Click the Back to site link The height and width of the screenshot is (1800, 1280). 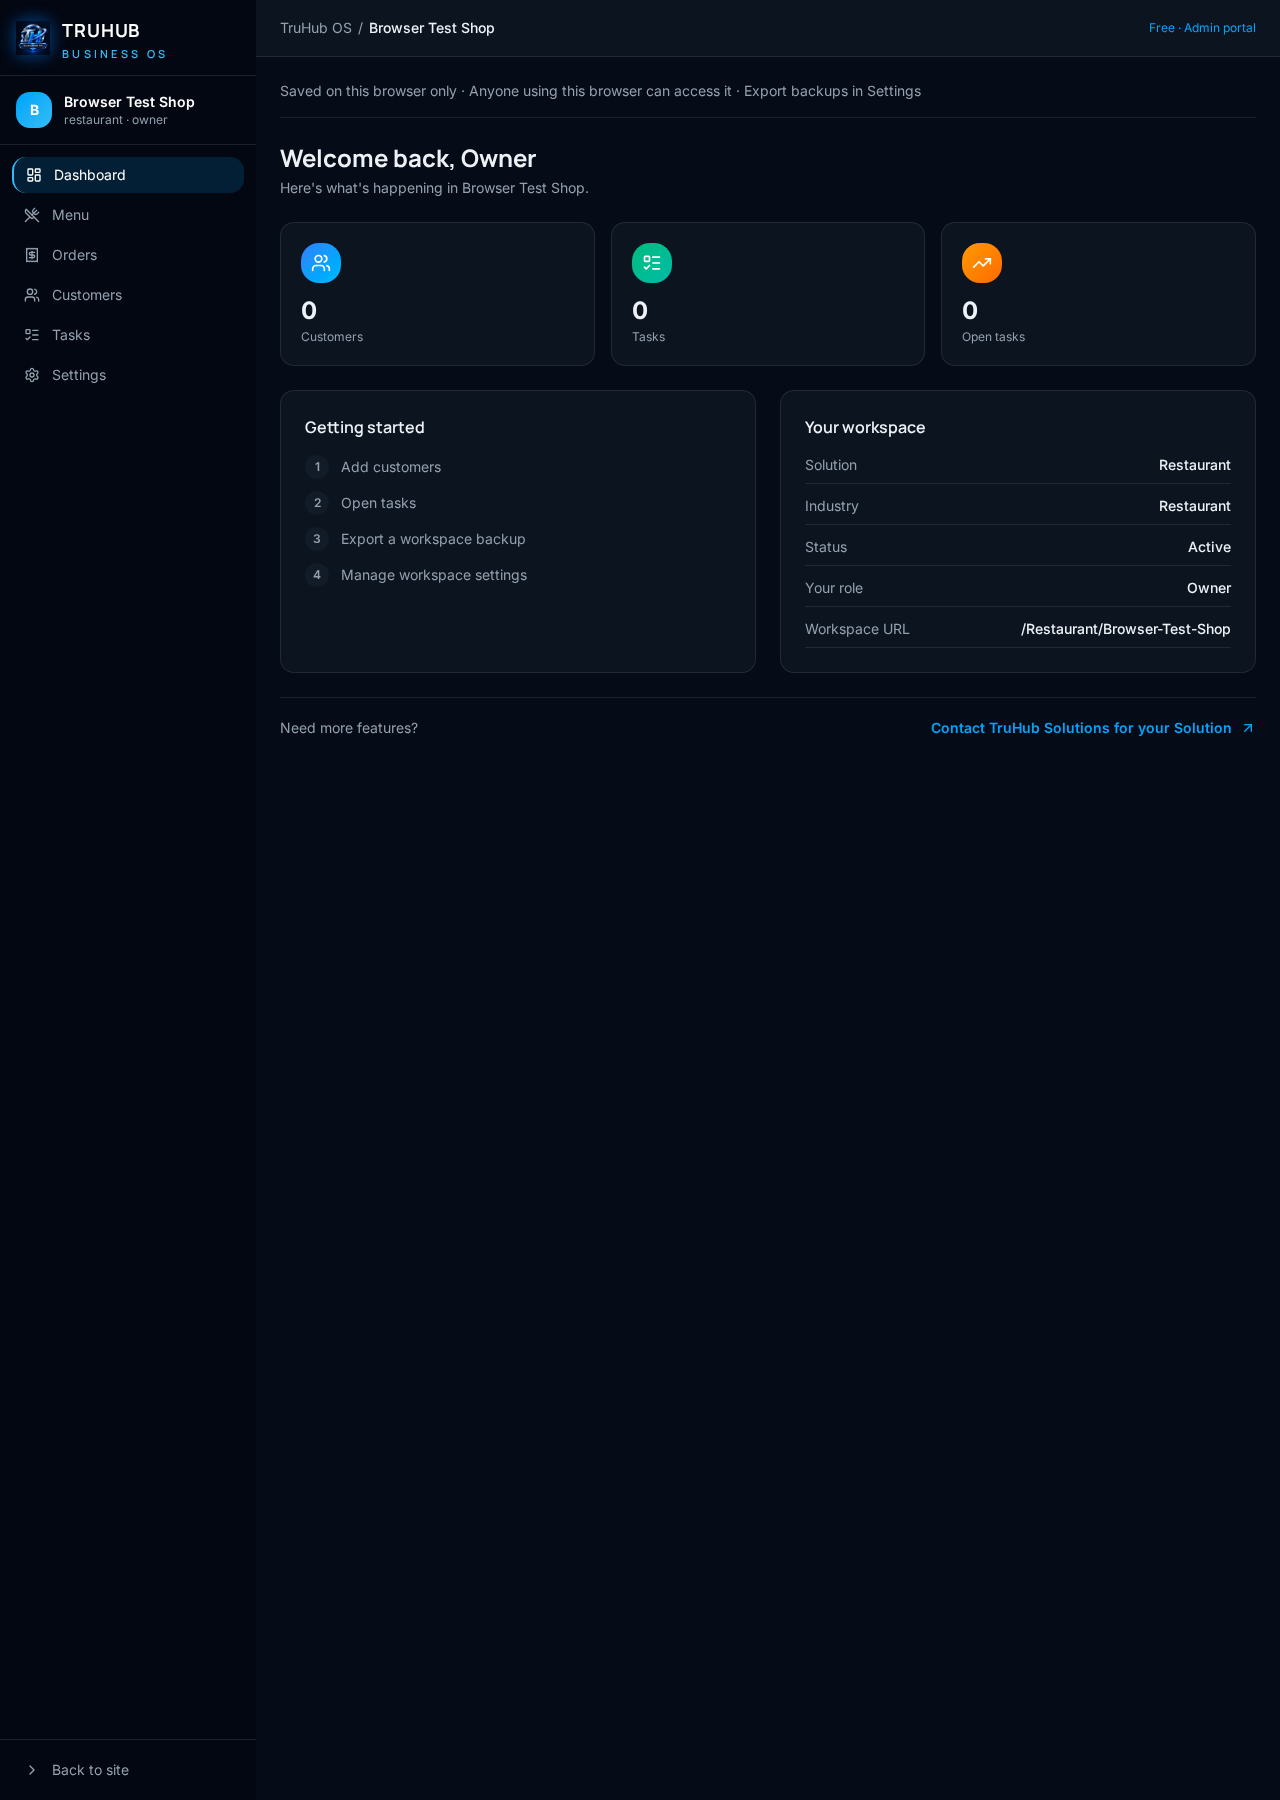tap(128, 1770)
